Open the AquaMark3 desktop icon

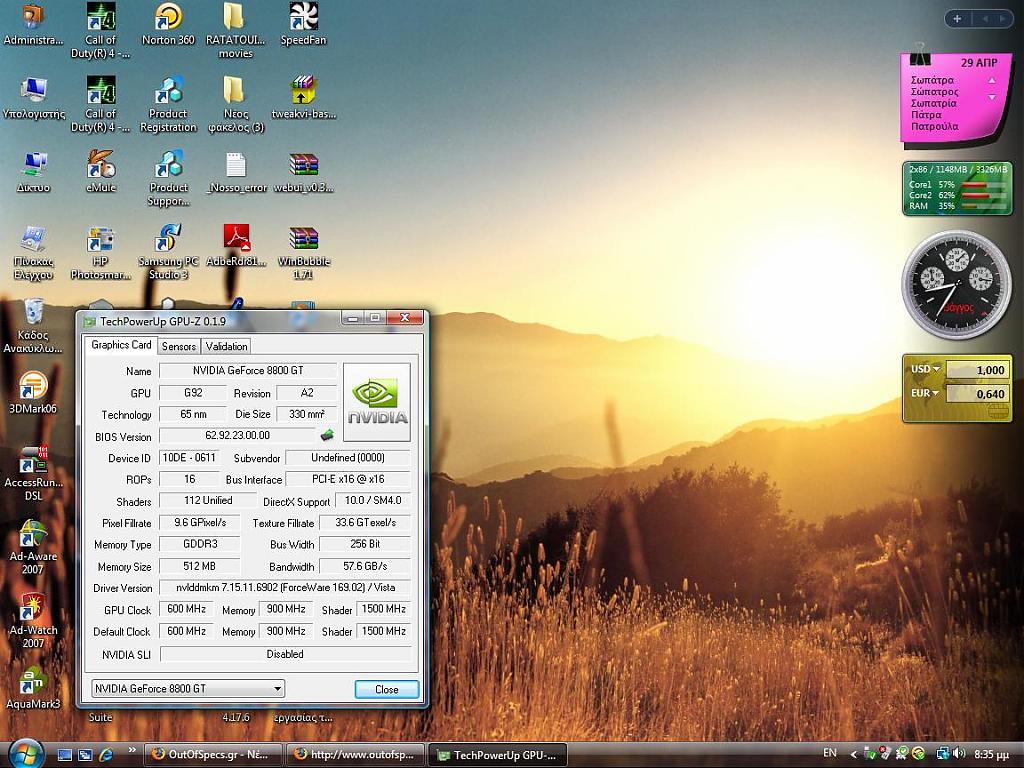33,681
